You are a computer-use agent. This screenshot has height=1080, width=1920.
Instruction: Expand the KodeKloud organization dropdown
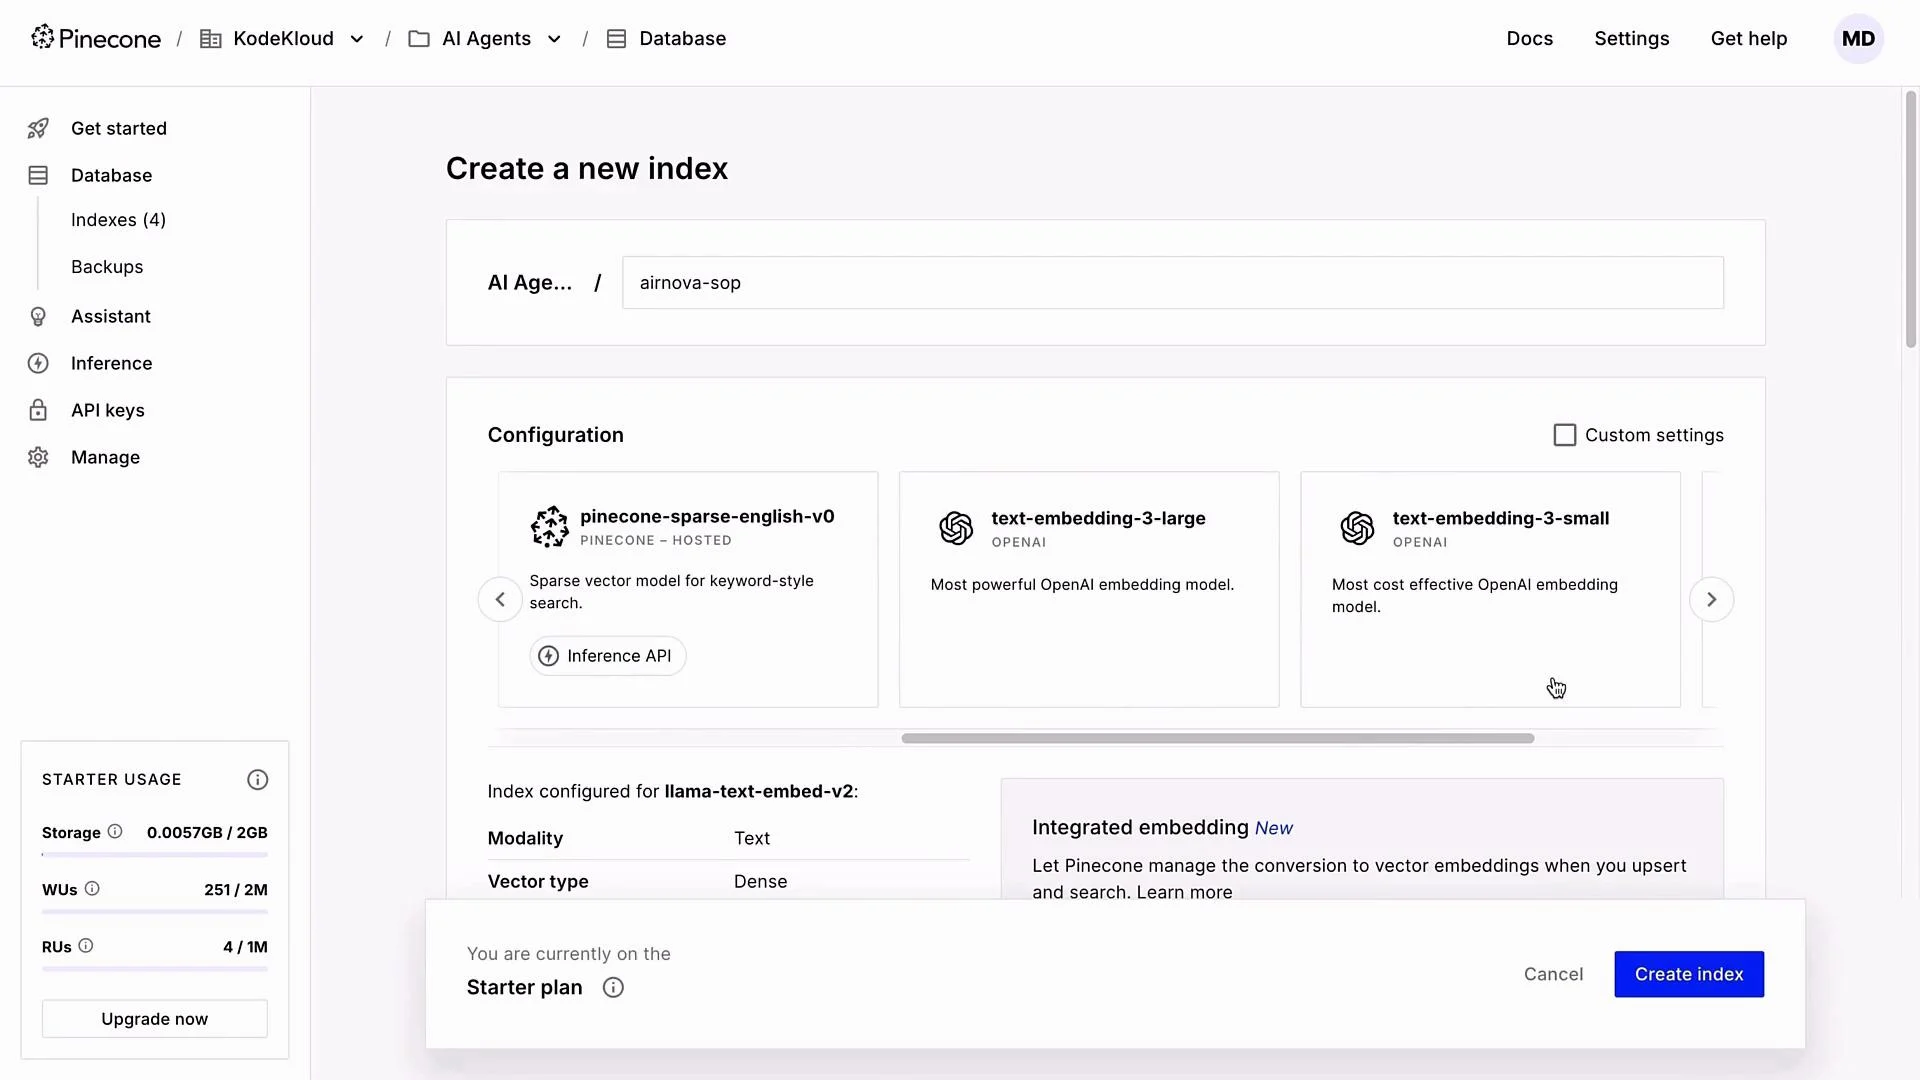(x=357, y=39)
